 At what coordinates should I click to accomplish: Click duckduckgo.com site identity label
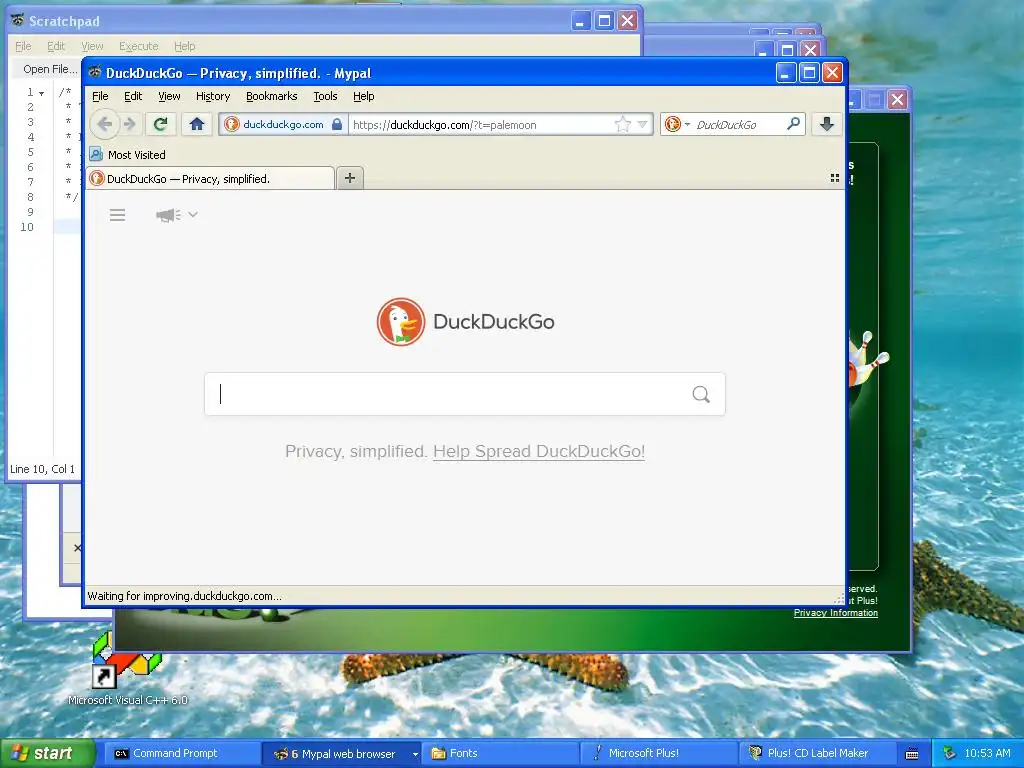(283, 124)
